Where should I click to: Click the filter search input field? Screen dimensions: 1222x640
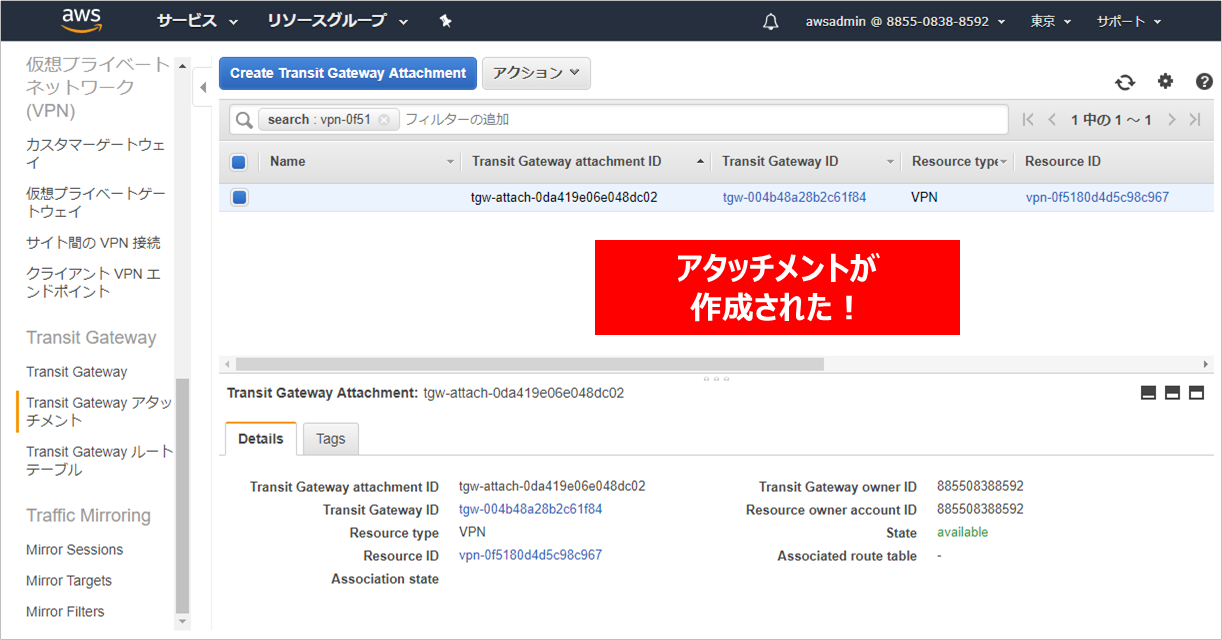click(700, 120)
